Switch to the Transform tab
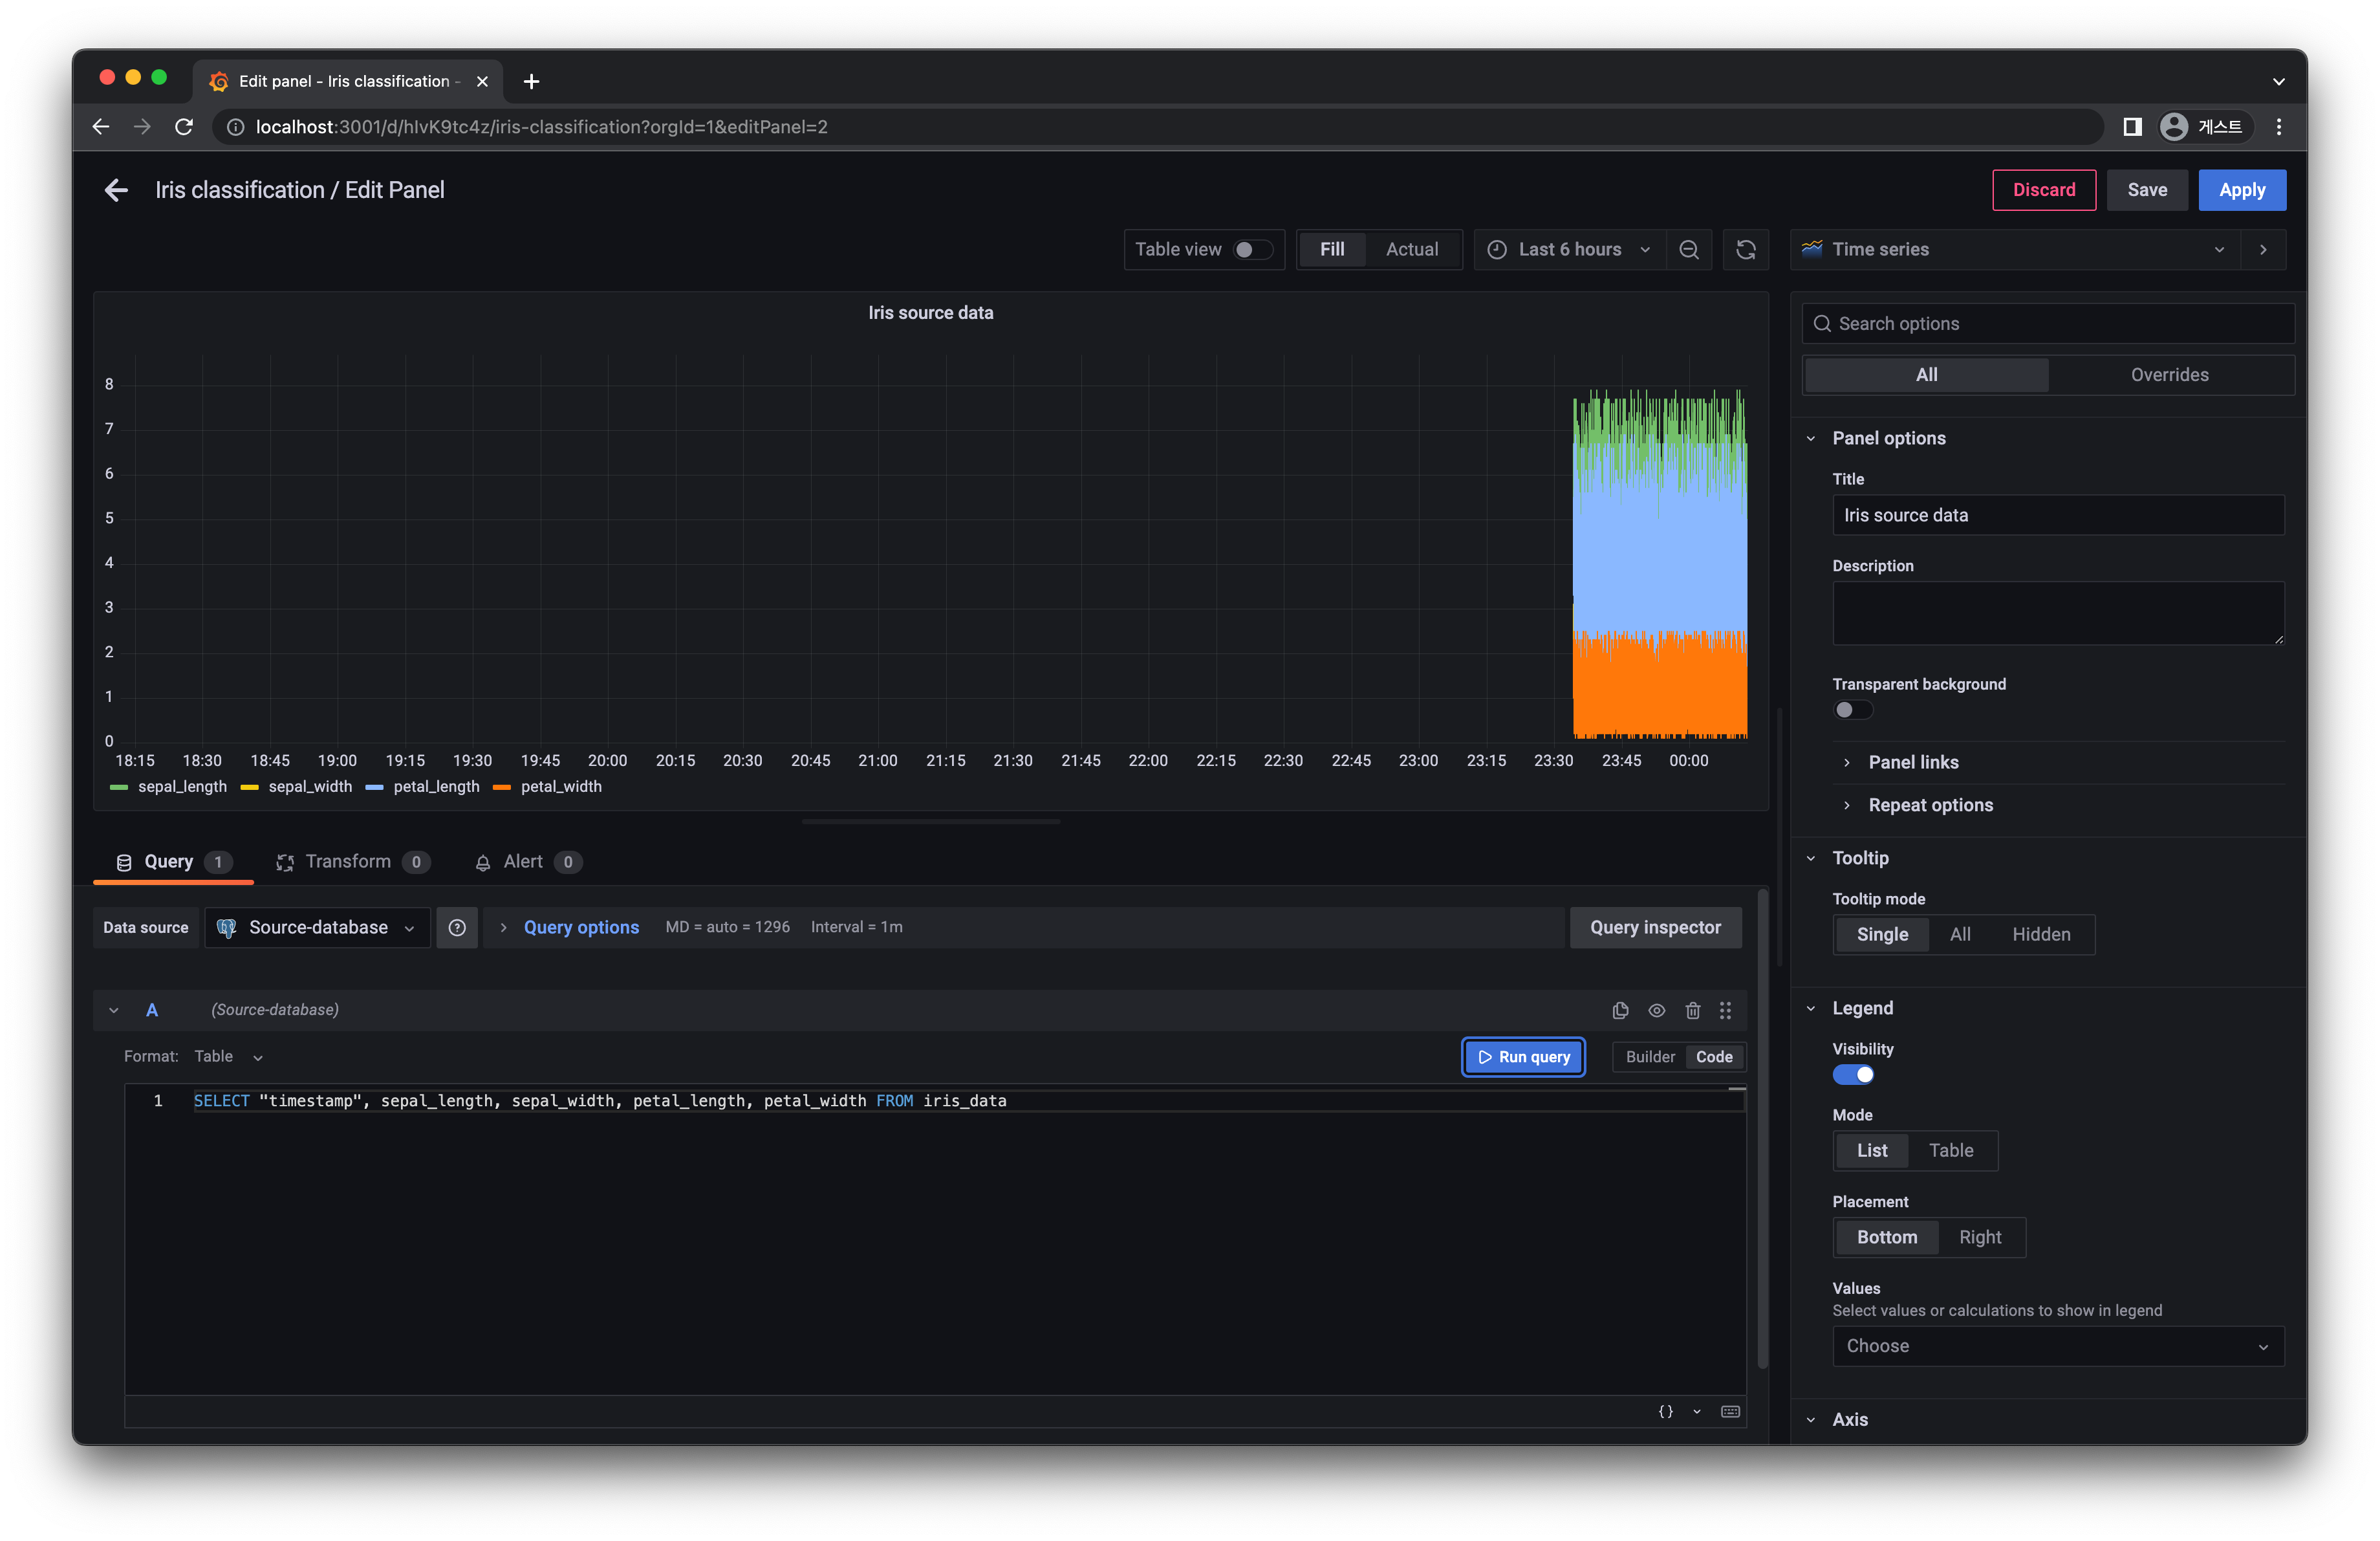The width and height of the screenshot is (2380, 1541). click(x=352, y=862)
